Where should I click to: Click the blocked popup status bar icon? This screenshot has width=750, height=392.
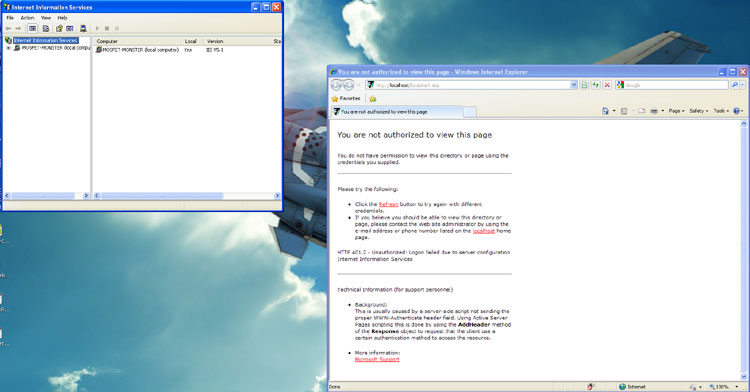coord(591,387)
